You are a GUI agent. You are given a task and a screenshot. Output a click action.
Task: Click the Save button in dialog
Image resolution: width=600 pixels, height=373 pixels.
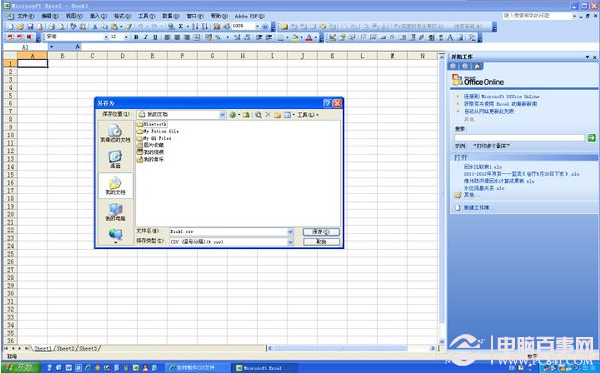click(321, 232)
